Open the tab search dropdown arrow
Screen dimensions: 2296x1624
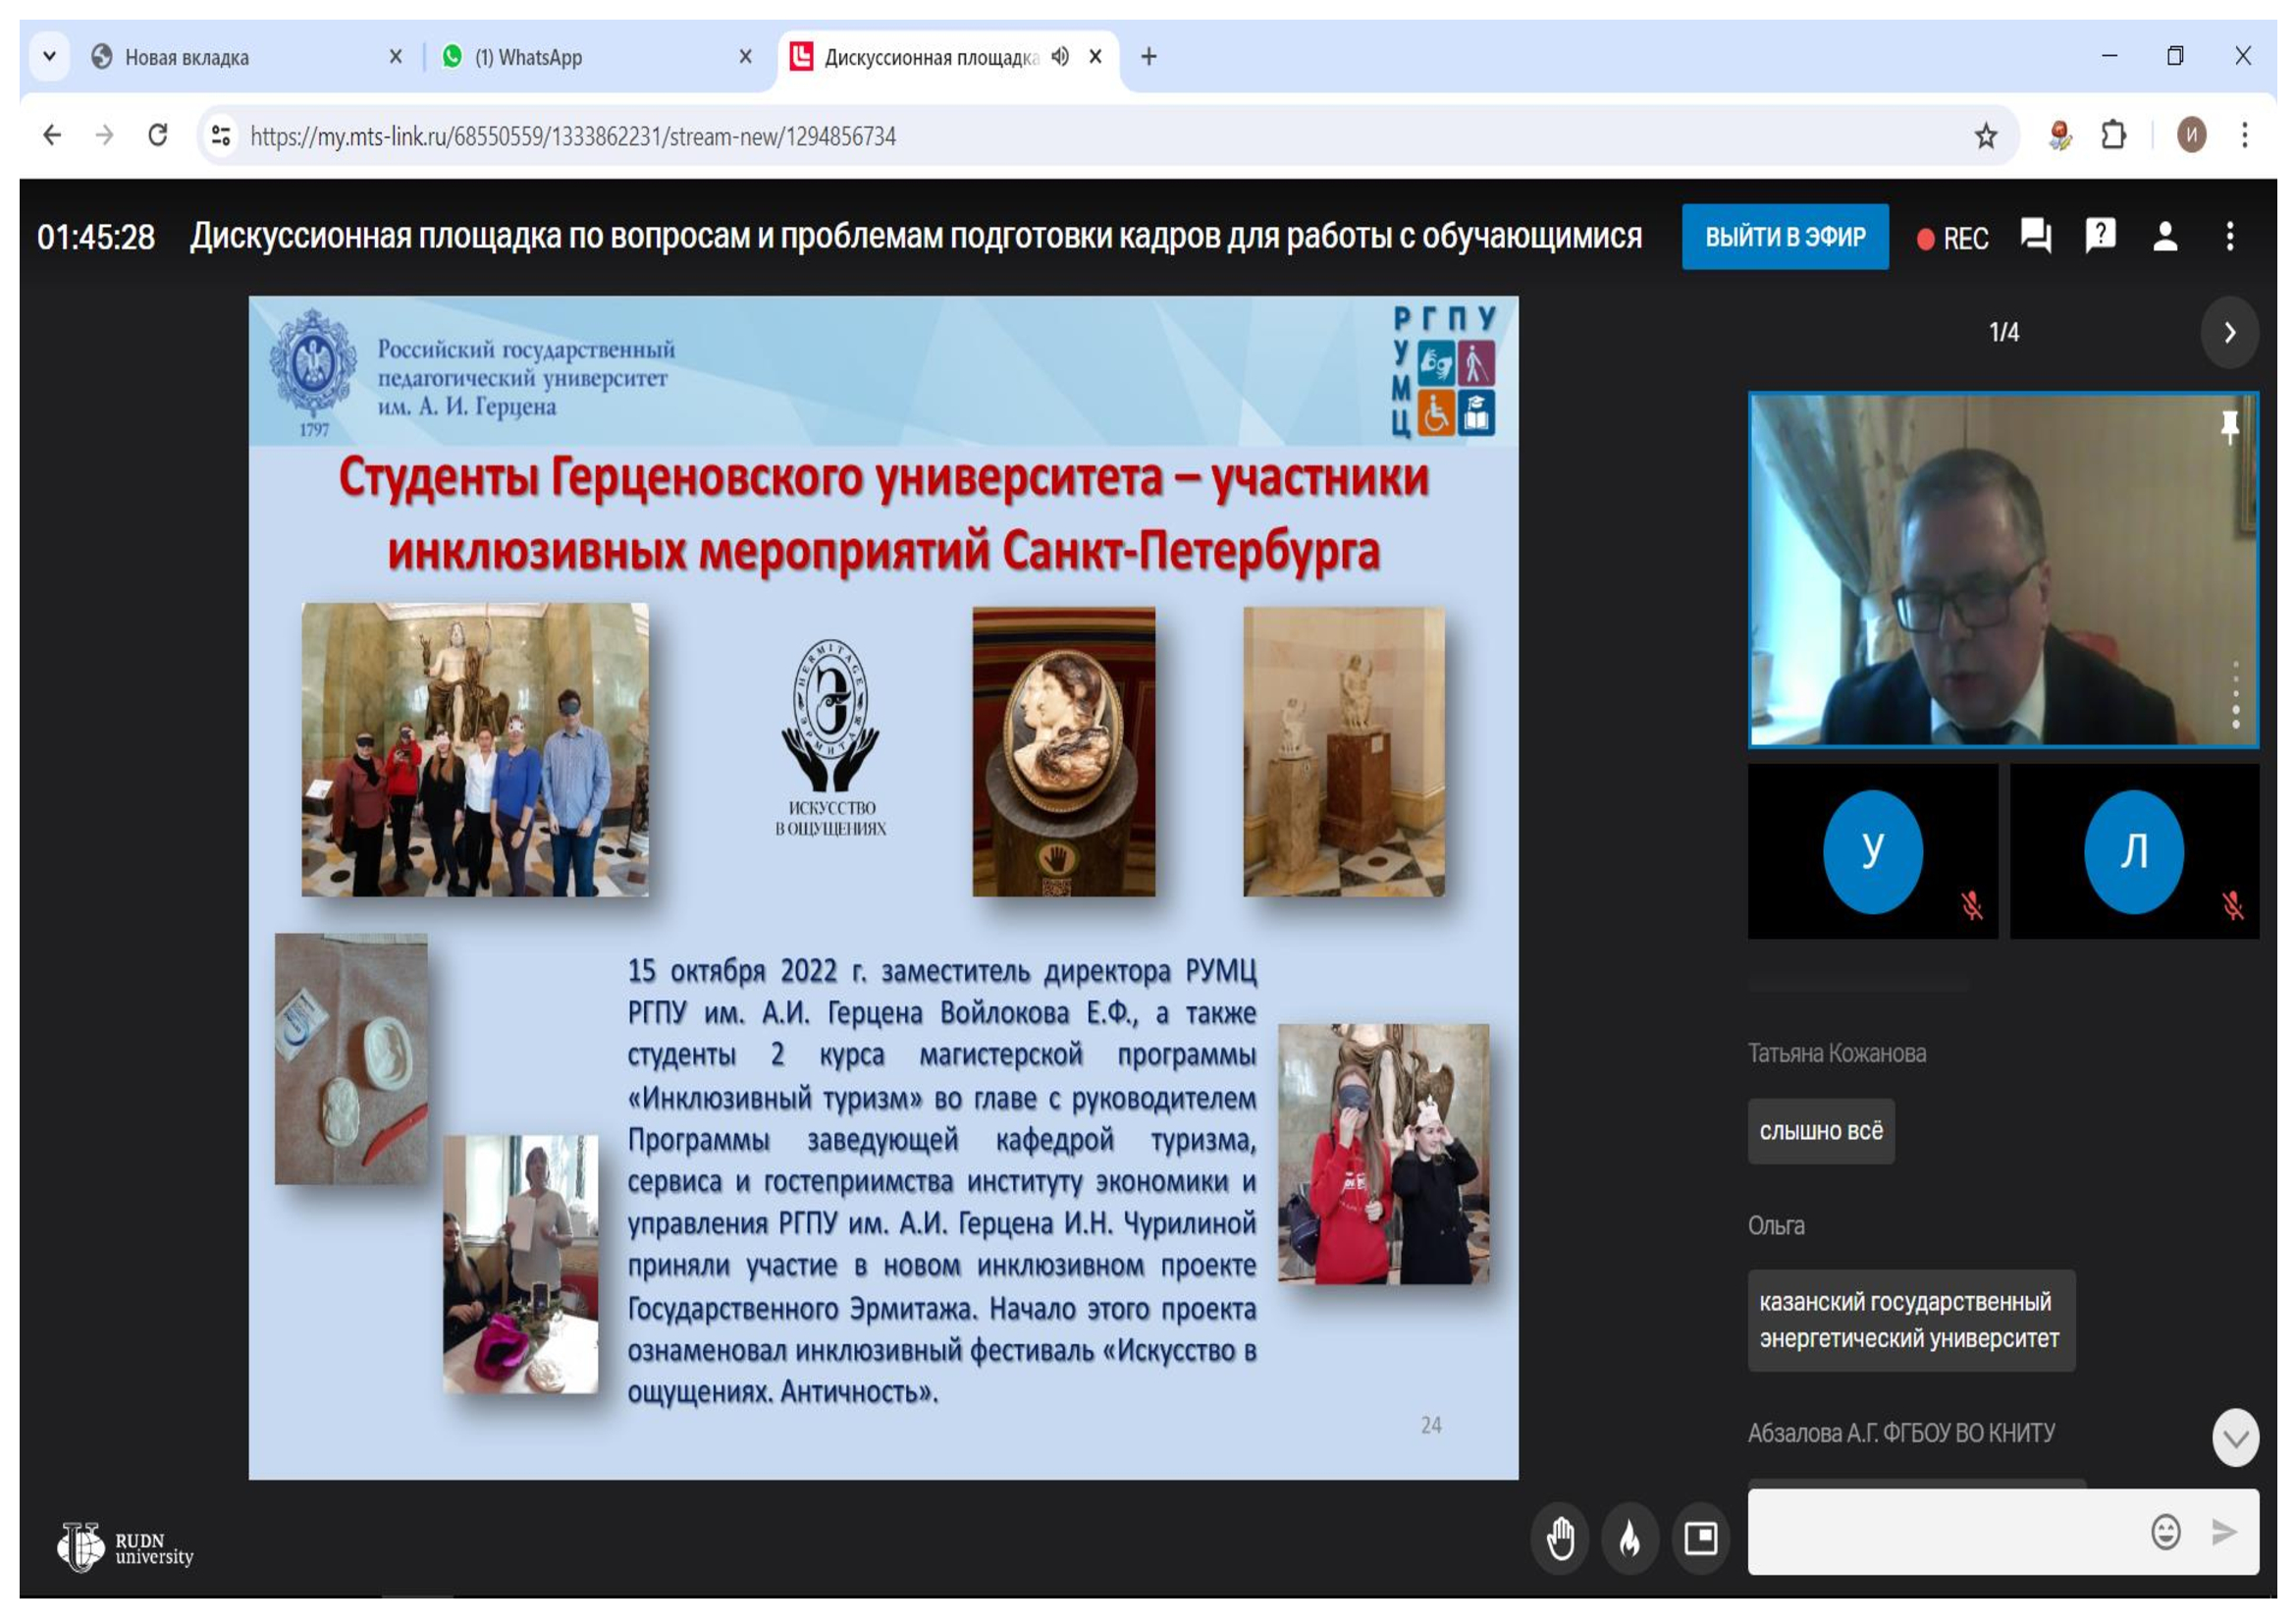49,57
